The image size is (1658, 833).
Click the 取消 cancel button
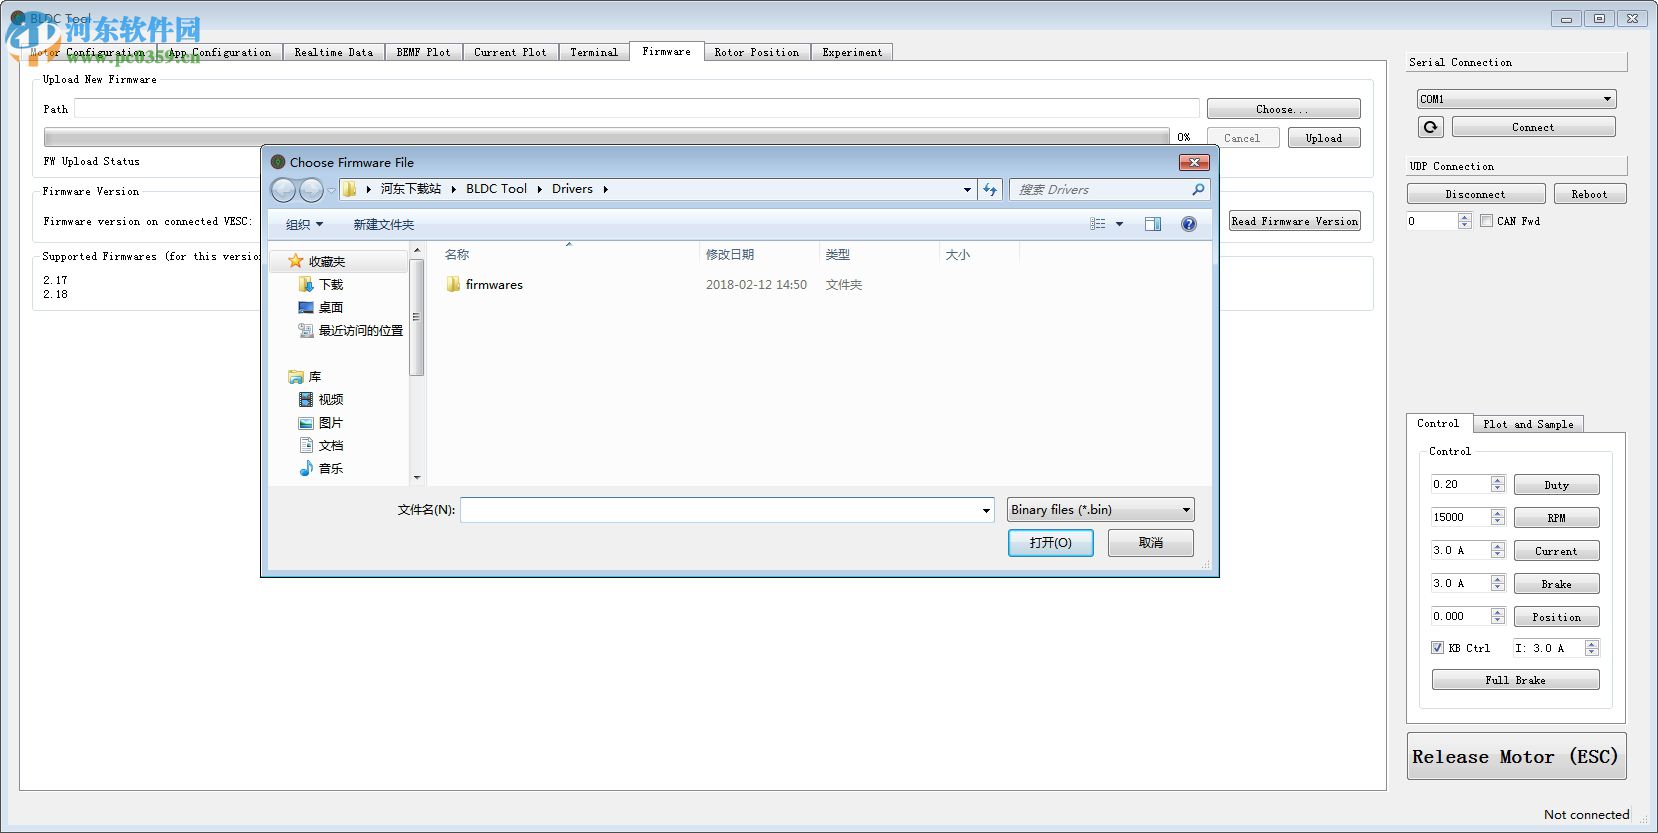pos(1151,542)
